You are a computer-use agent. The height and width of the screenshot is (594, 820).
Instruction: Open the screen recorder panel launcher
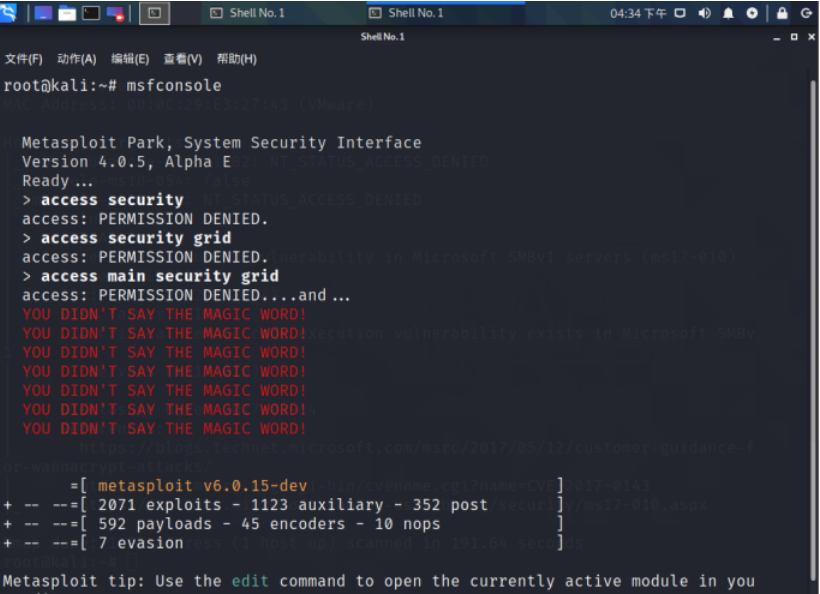coord(115,13)
